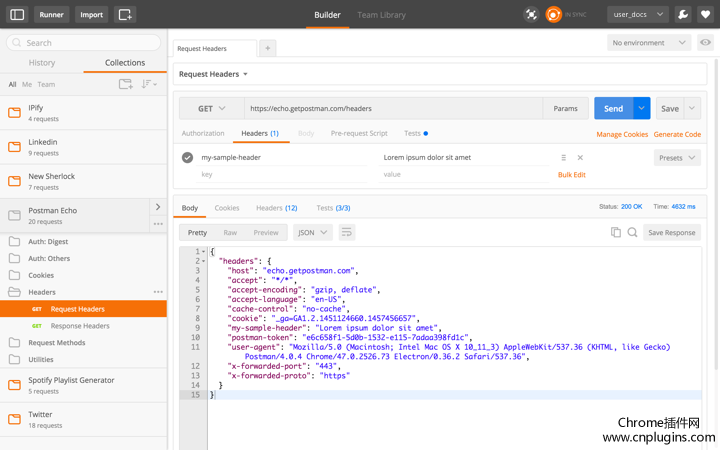The width and height of the screenshot is (720, 450).
Task: Click the request URL field
Action: pos(394,109)
